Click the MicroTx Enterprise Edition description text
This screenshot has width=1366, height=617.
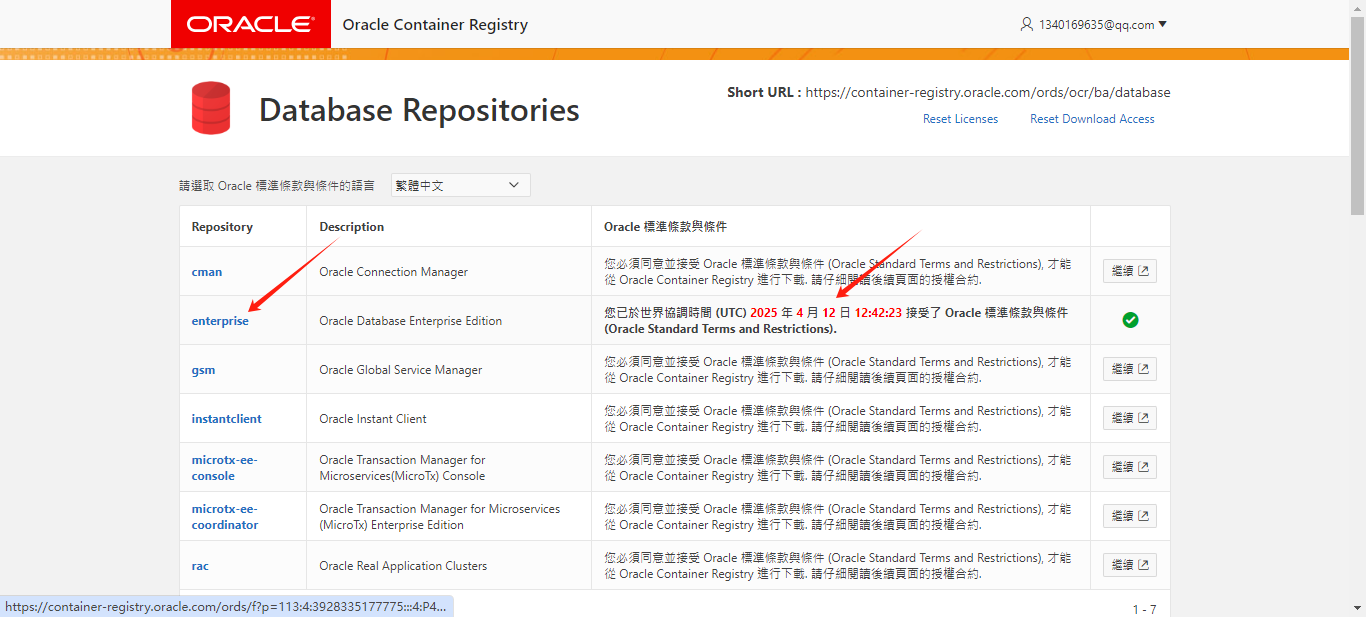[x=440, y=517]
